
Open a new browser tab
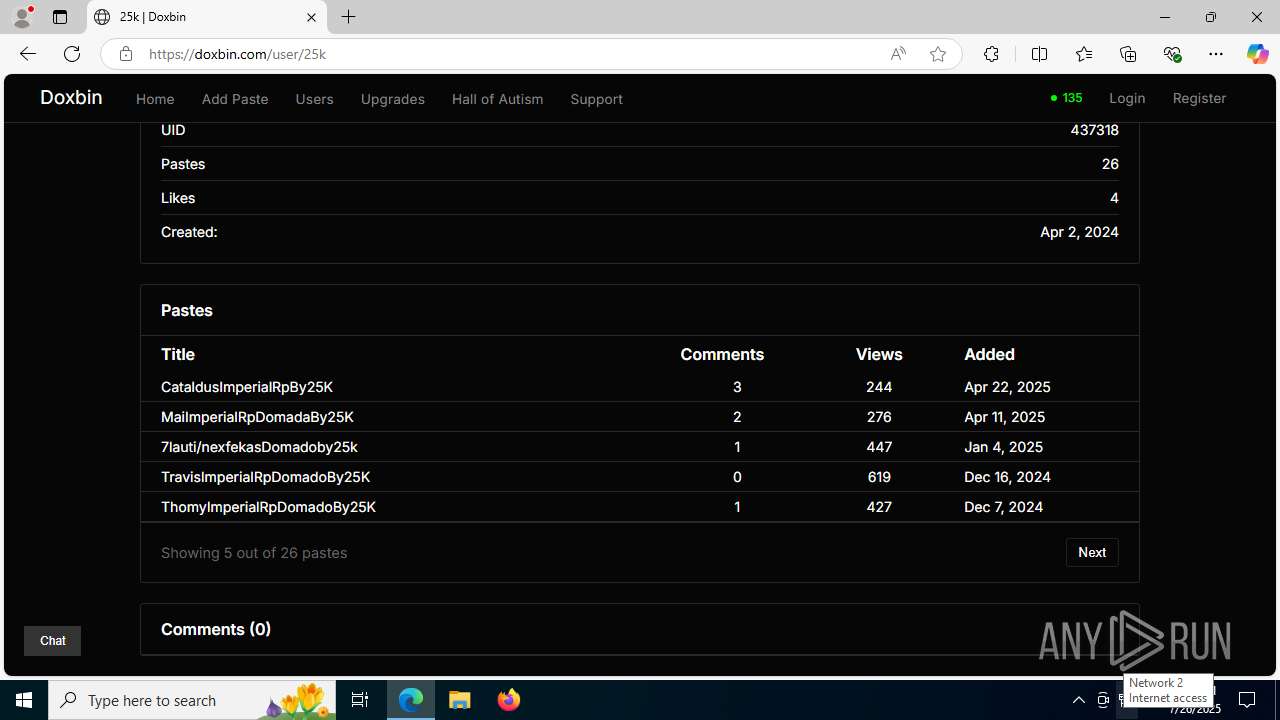point(348,17)
